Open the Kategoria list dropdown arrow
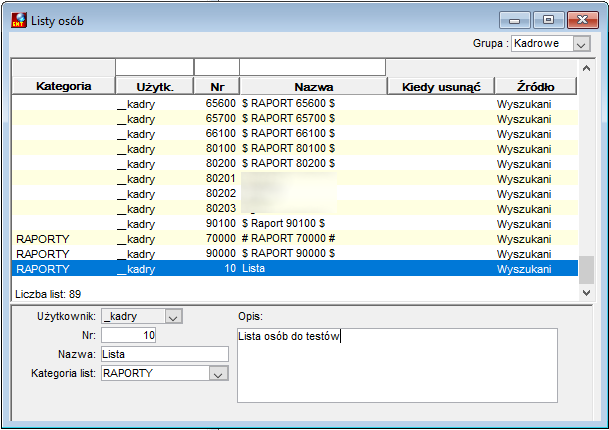The width and height of the screenshot is (609, 430). click(x=218, y=373)
